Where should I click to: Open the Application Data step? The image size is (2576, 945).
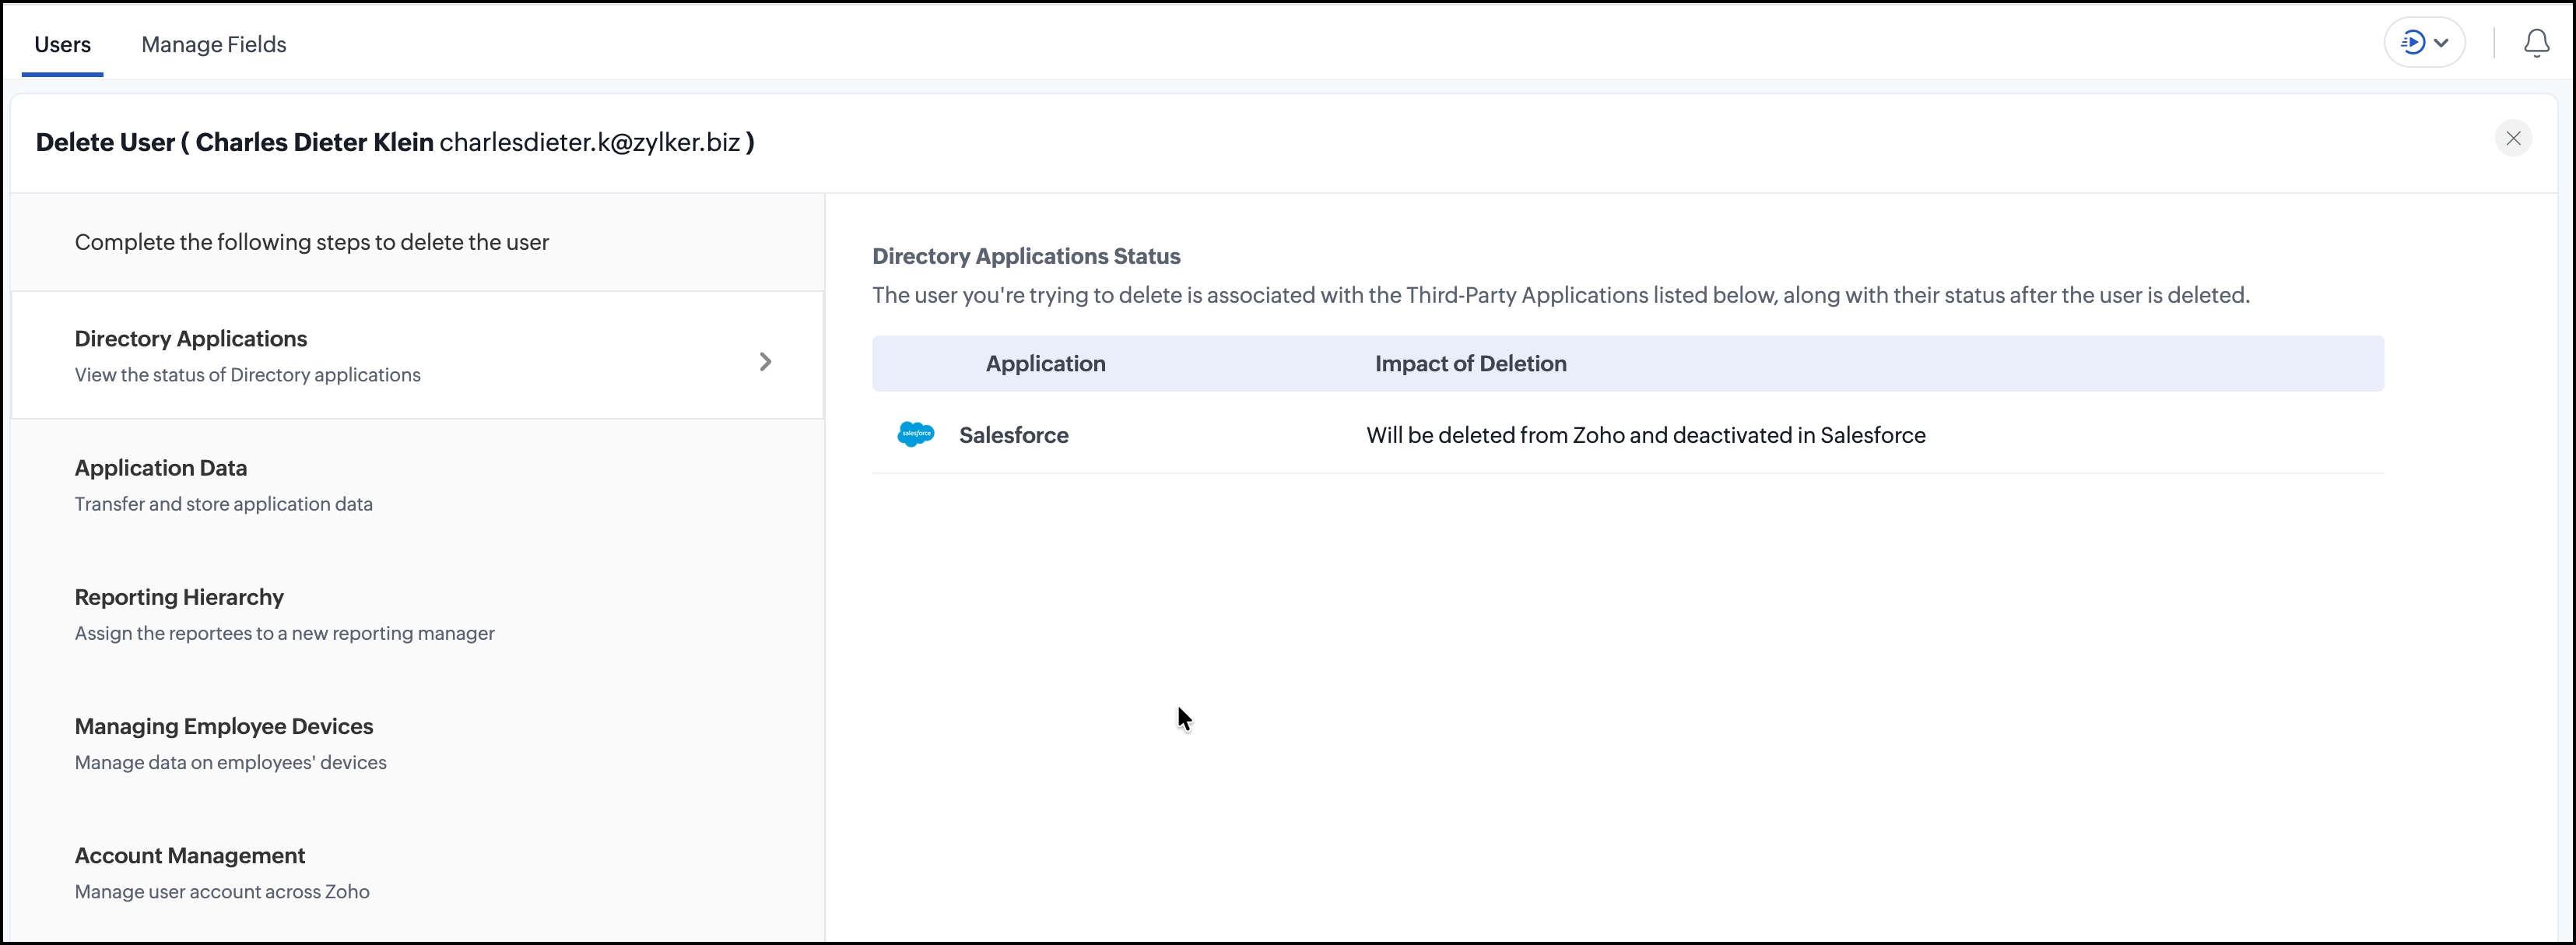point(417,485)
